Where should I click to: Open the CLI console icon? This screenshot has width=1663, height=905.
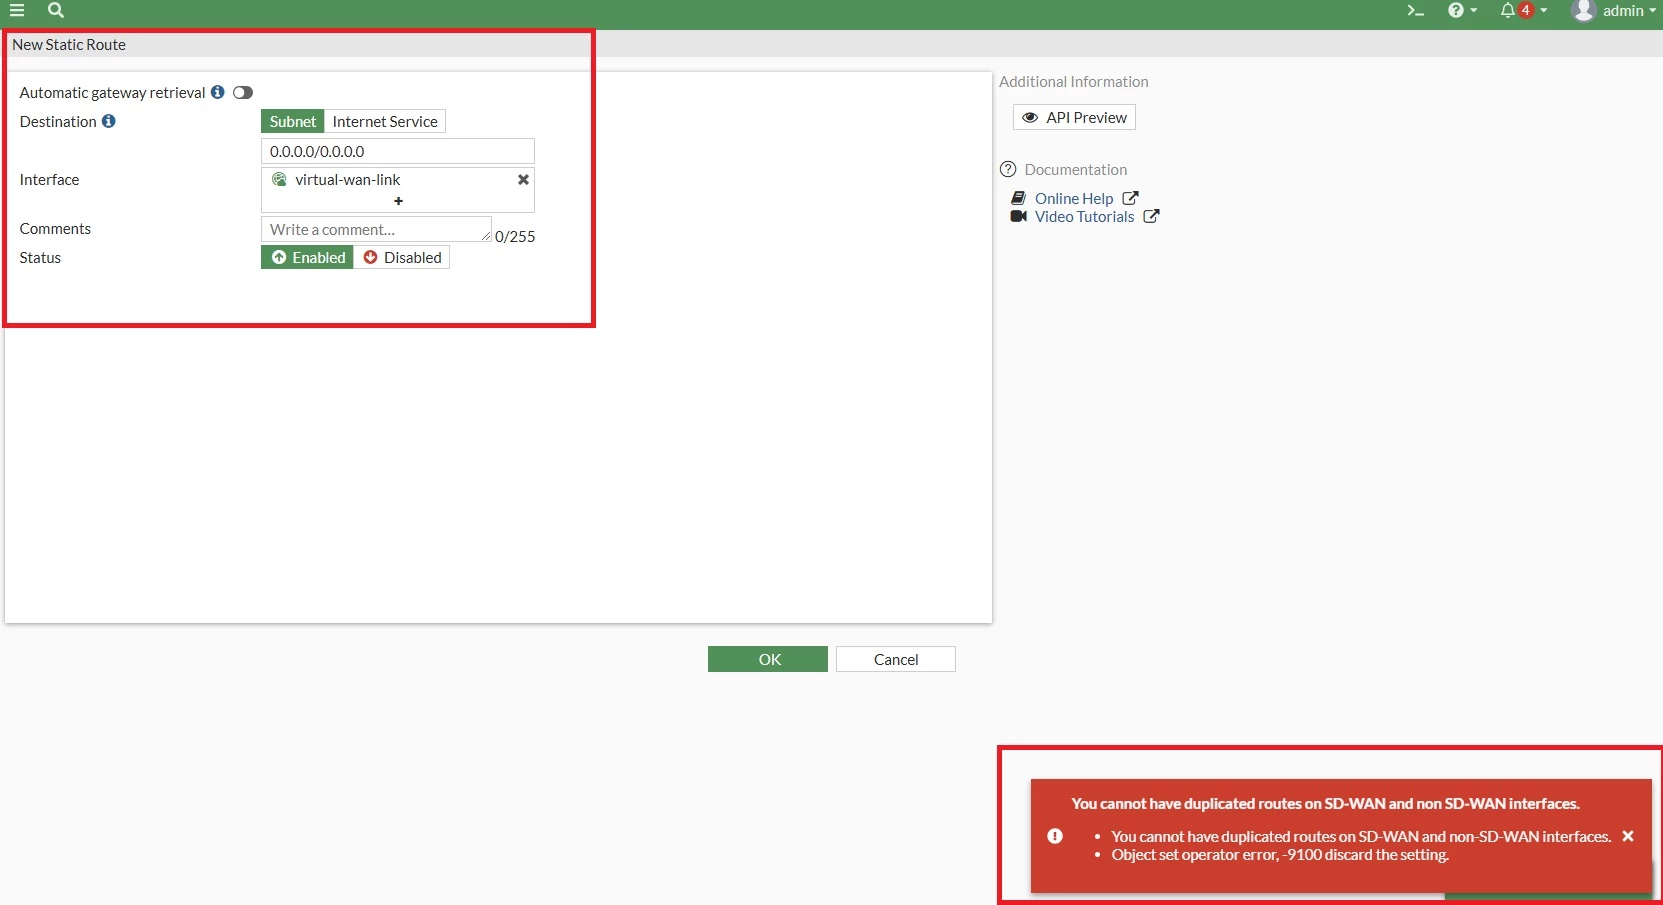(x=1415, y=10)
